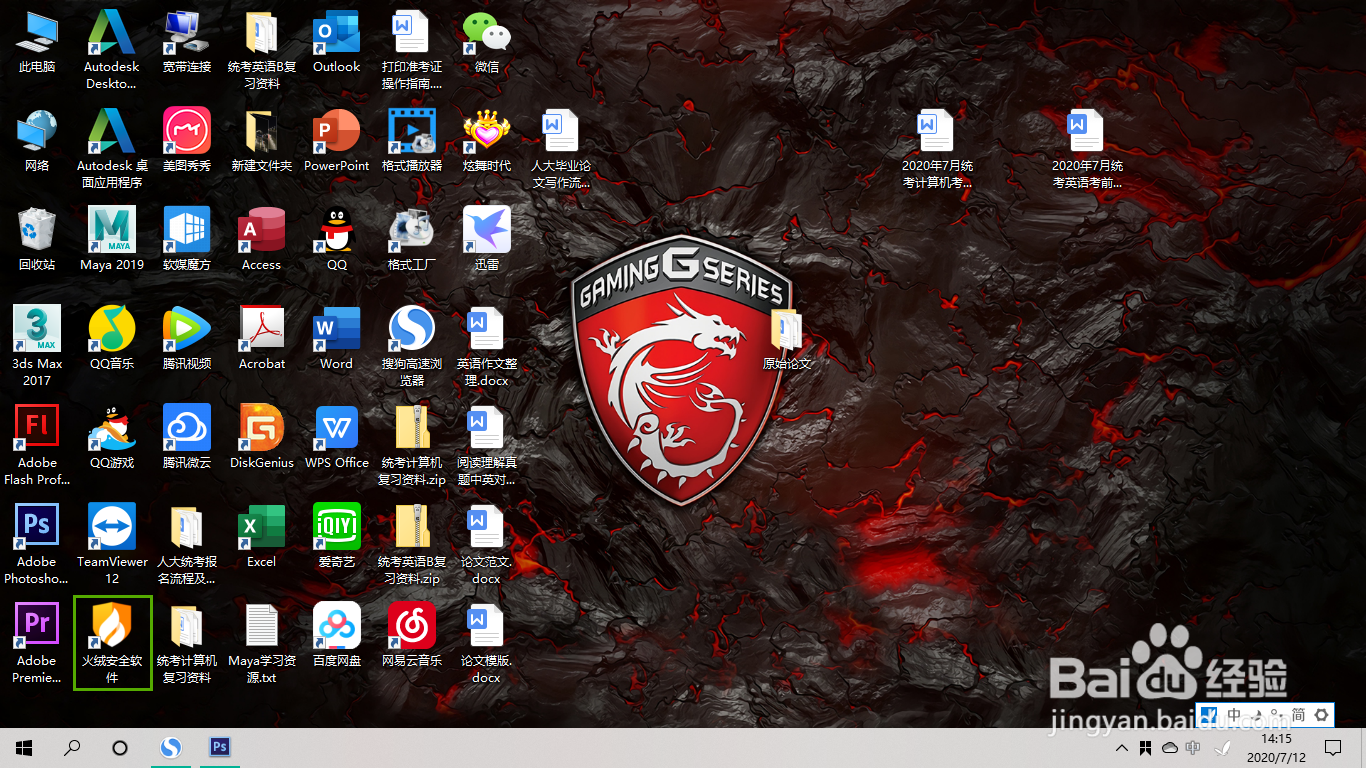Select the 回收站 recycle bin icon
Screen dimensions: 1366x768
click(x=37, y=240)
